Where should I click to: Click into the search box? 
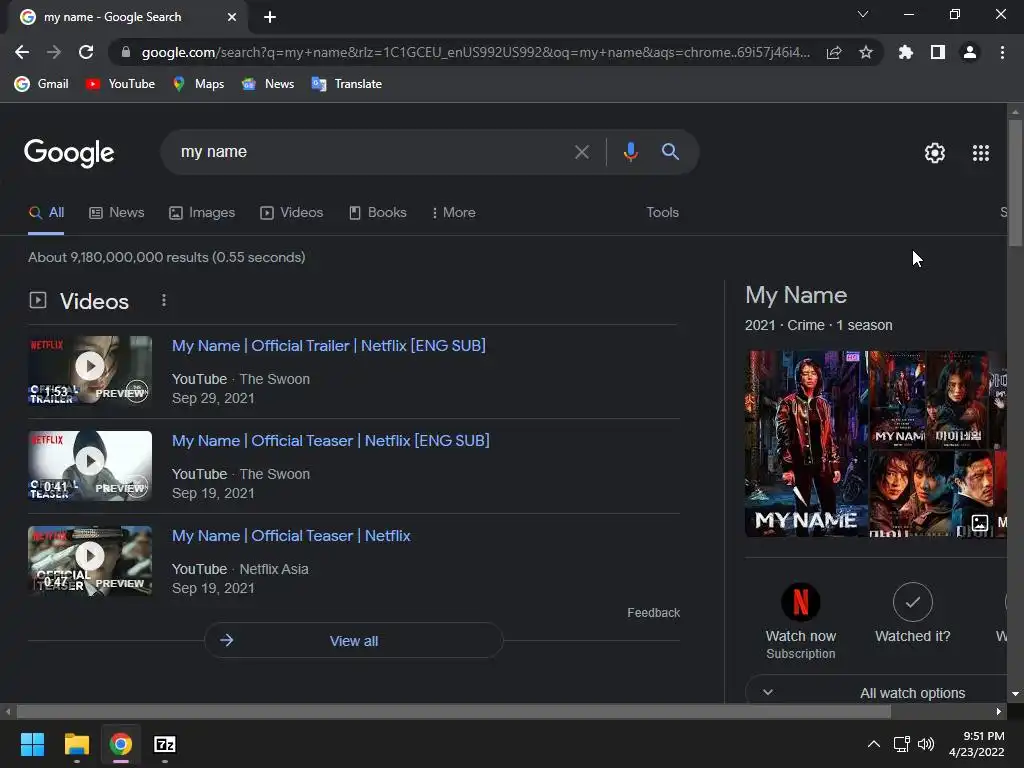point(366,152)
